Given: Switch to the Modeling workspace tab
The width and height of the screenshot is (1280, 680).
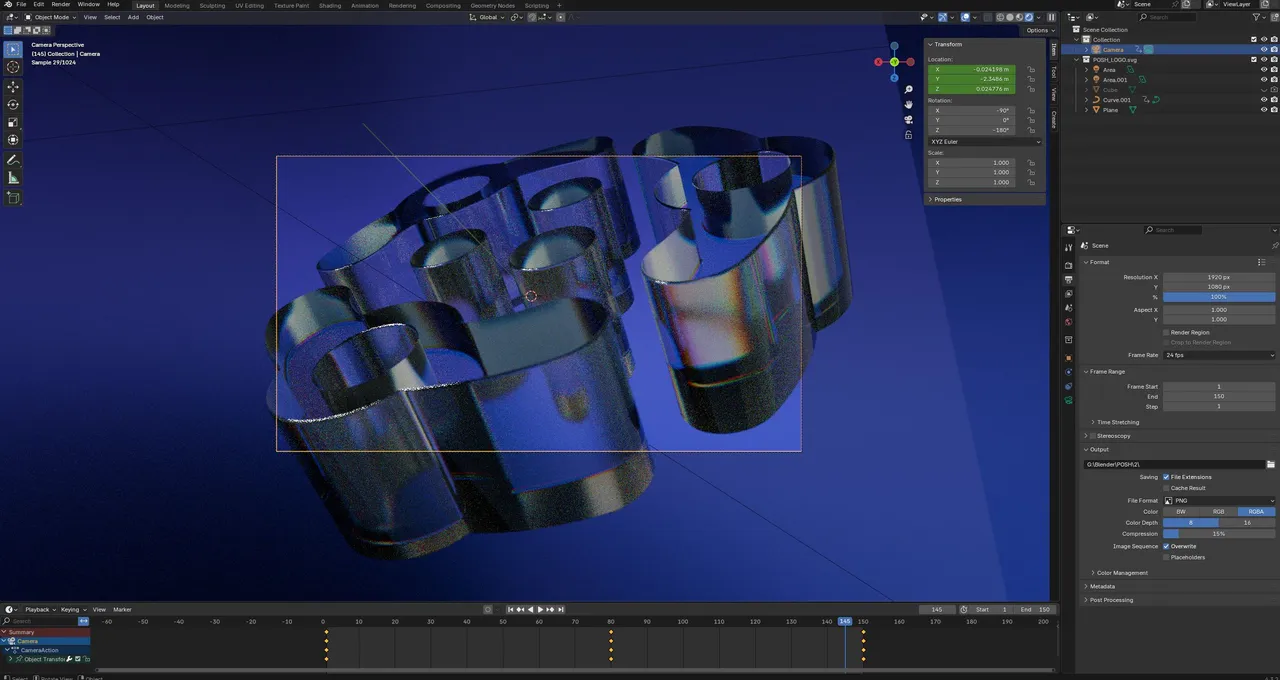Looking at the screenshot, I should pos(177,5).
